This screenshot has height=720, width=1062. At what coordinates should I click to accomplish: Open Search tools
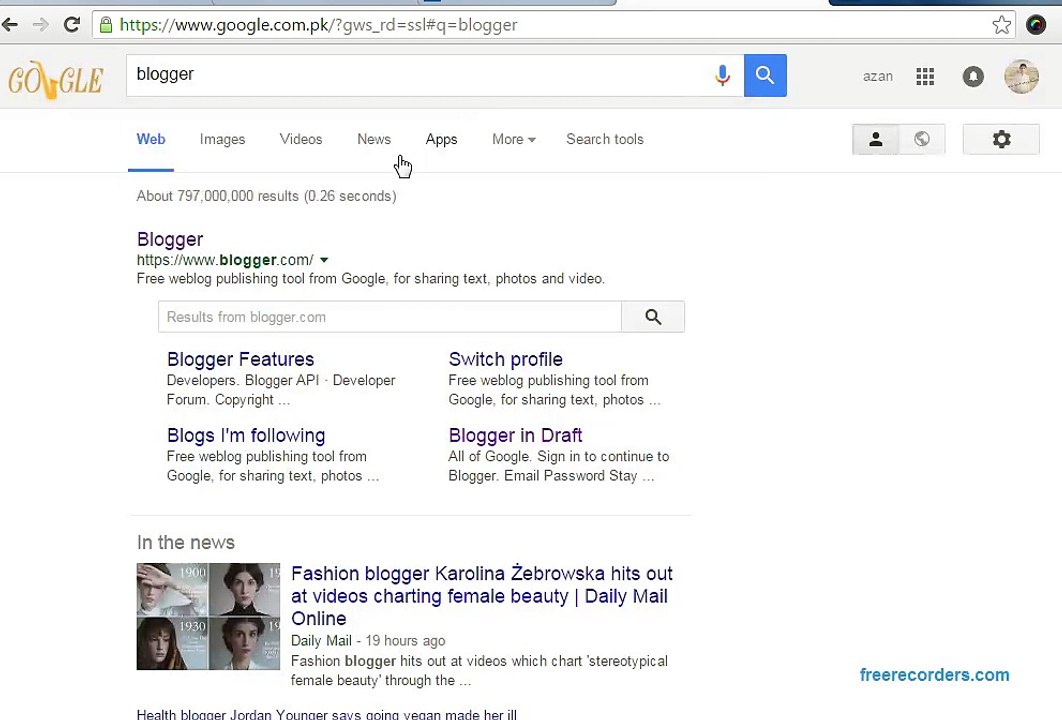point(605,140)
